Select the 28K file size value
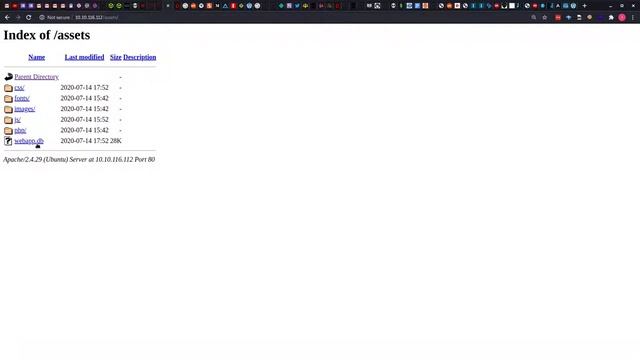 coord(116,141)
